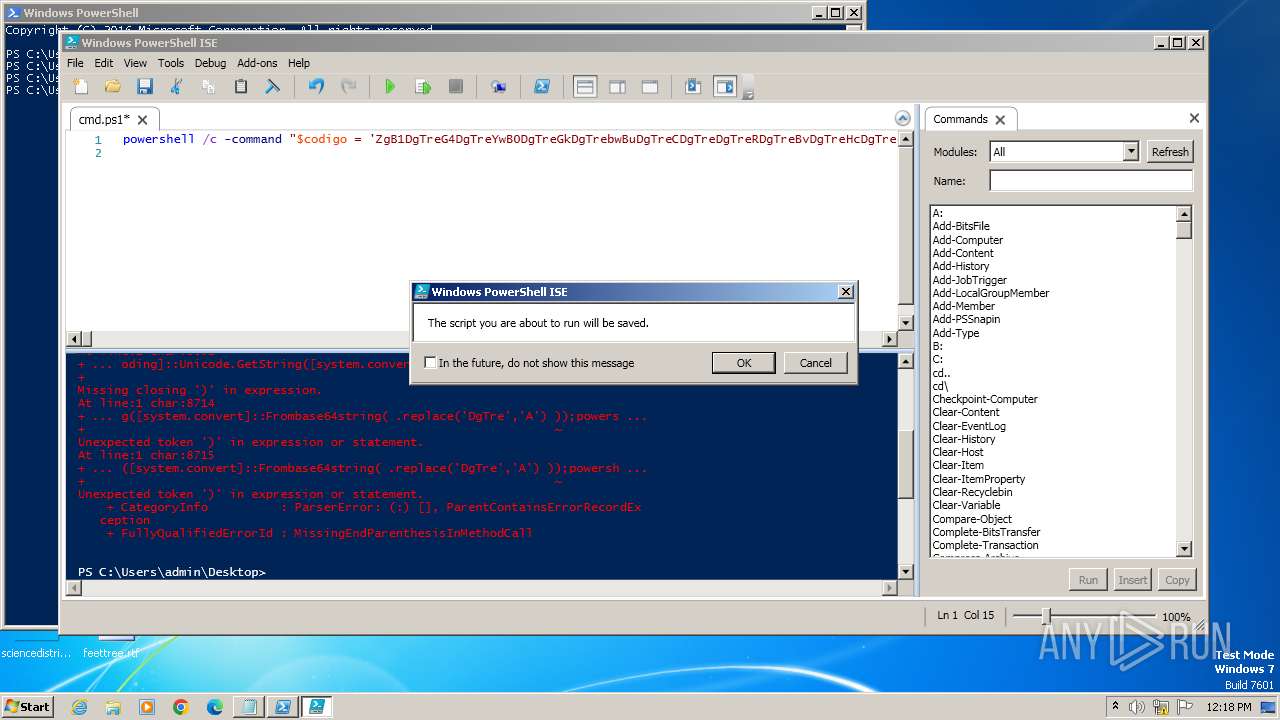Open the View menu
This screenshot has height=720, width=1280.
click(135, 63)
